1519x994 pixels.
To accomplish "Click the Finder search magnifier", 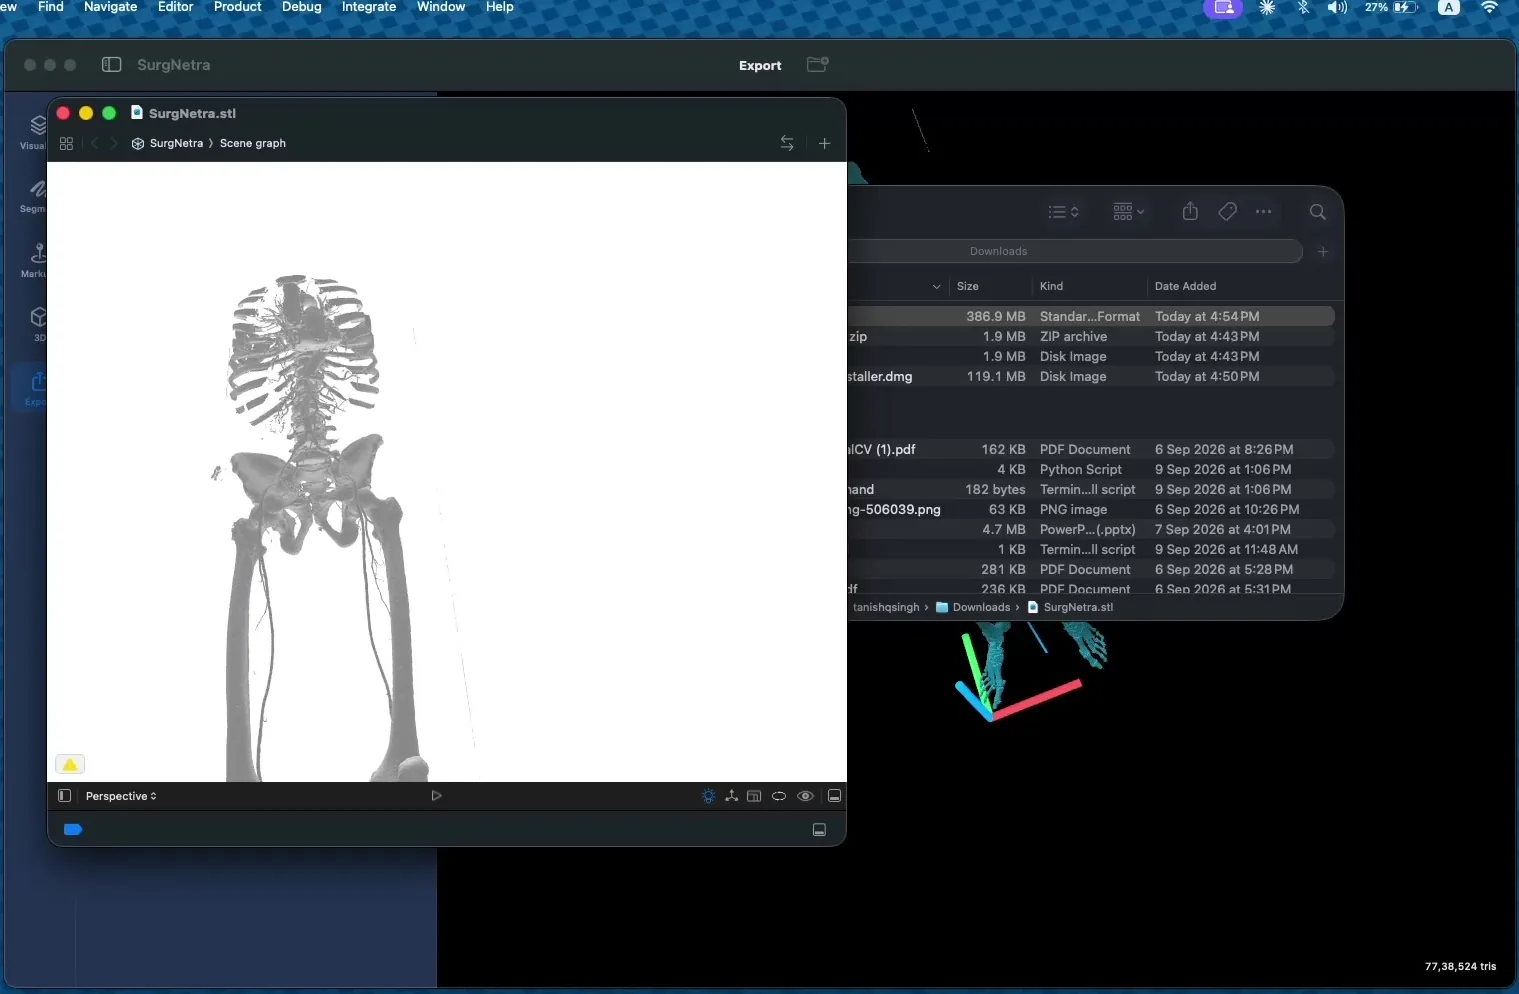I will [x=1318, y=212].
